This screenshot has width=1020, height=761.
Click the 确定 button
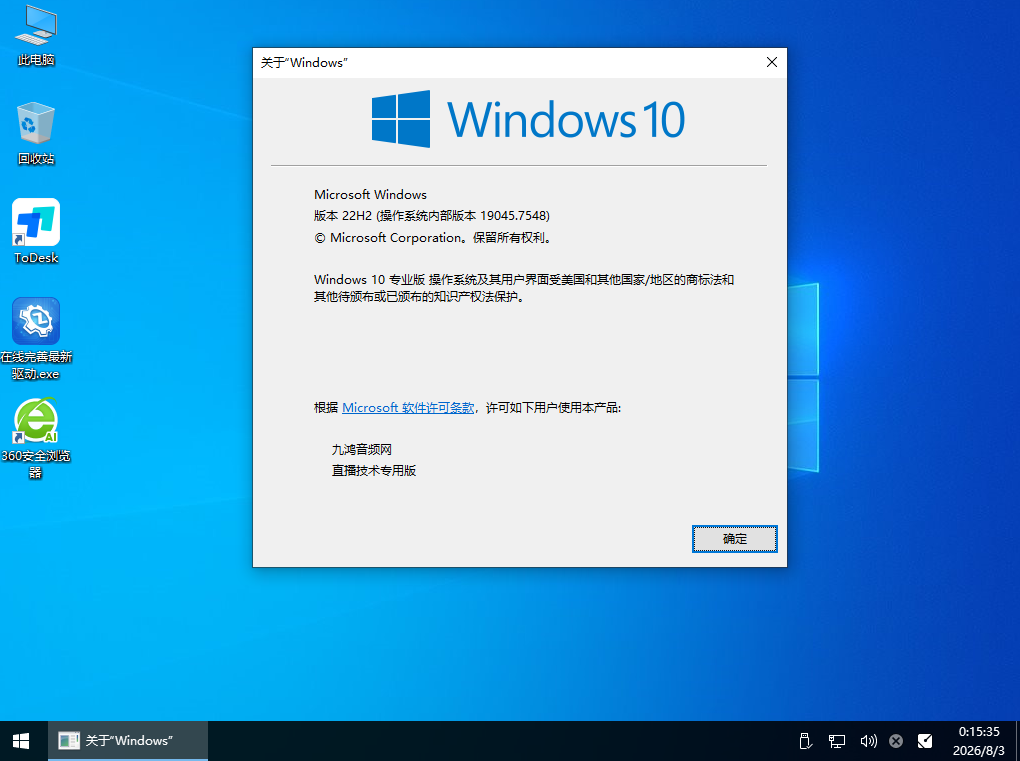(x=734, y=539)
